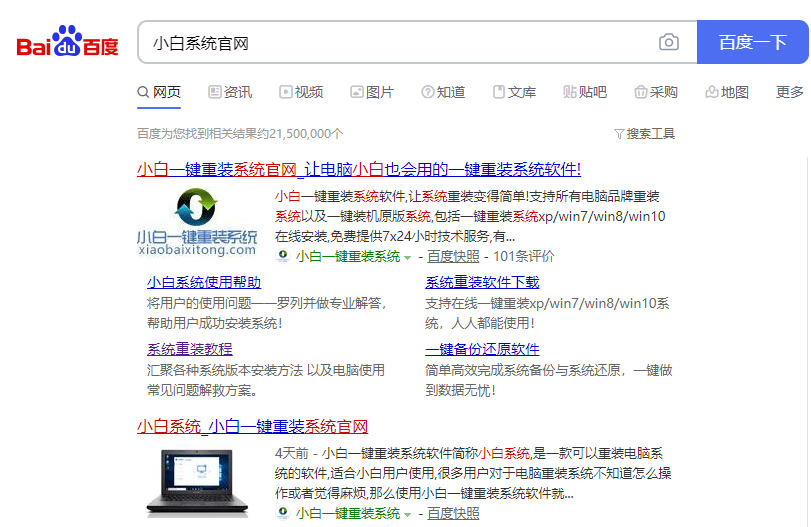Expand dropdown arrow beside first result's site name
This screenshot has width=811, height=527.
[x=408, y=258]
